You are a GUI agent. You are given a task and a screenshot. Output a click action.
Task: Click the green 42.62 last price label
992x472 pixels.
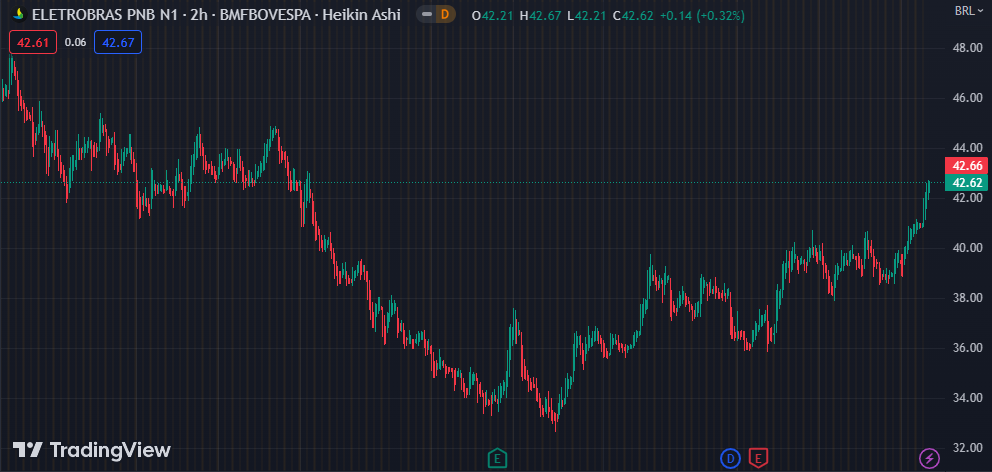click(967, 183)
